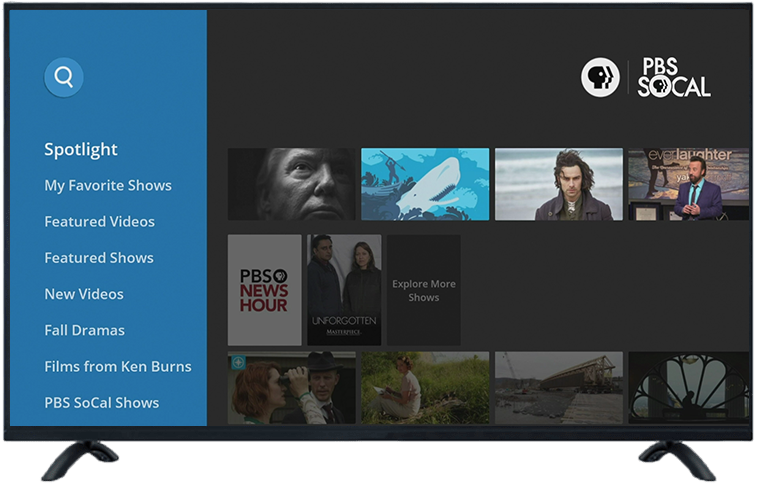Play video of woman with binoculars
The height and width of the screenshot is (487, 758).
coord(292,388)
